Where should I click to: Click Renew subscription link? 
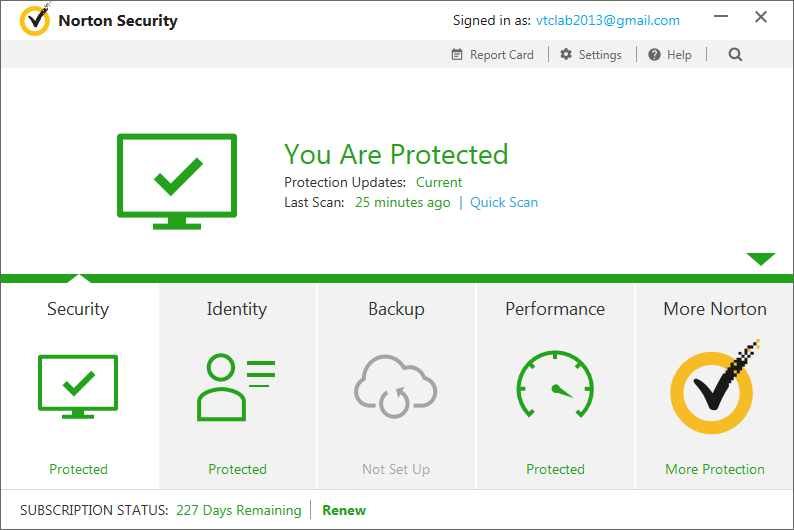click(344, 510)
